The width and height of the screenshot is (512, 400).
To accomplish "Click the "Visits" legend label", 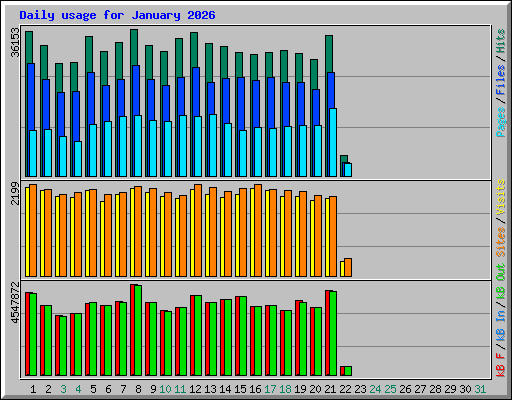I will coord(501,198).
